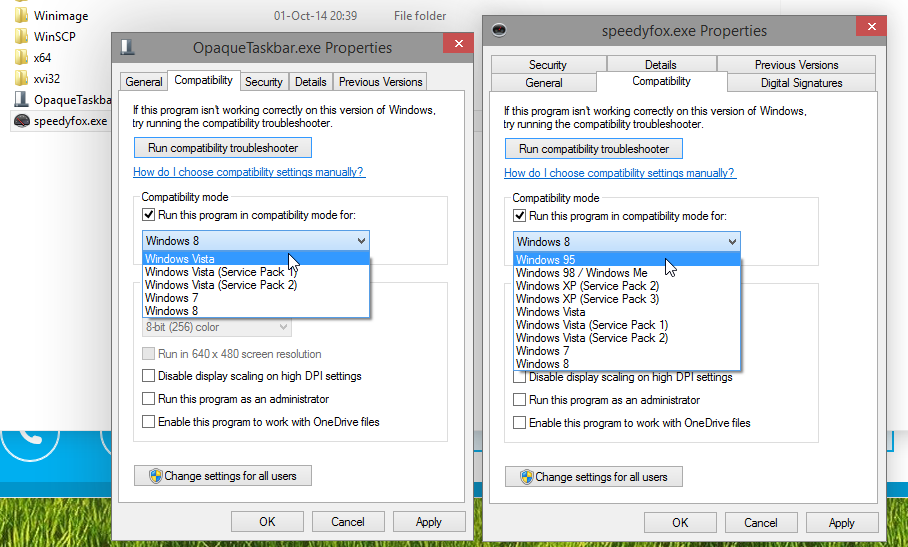The height and width of the screenshot is (547, 908).
Task: Open manual compatibility settings help link in speedyfox
Action: 620,173
